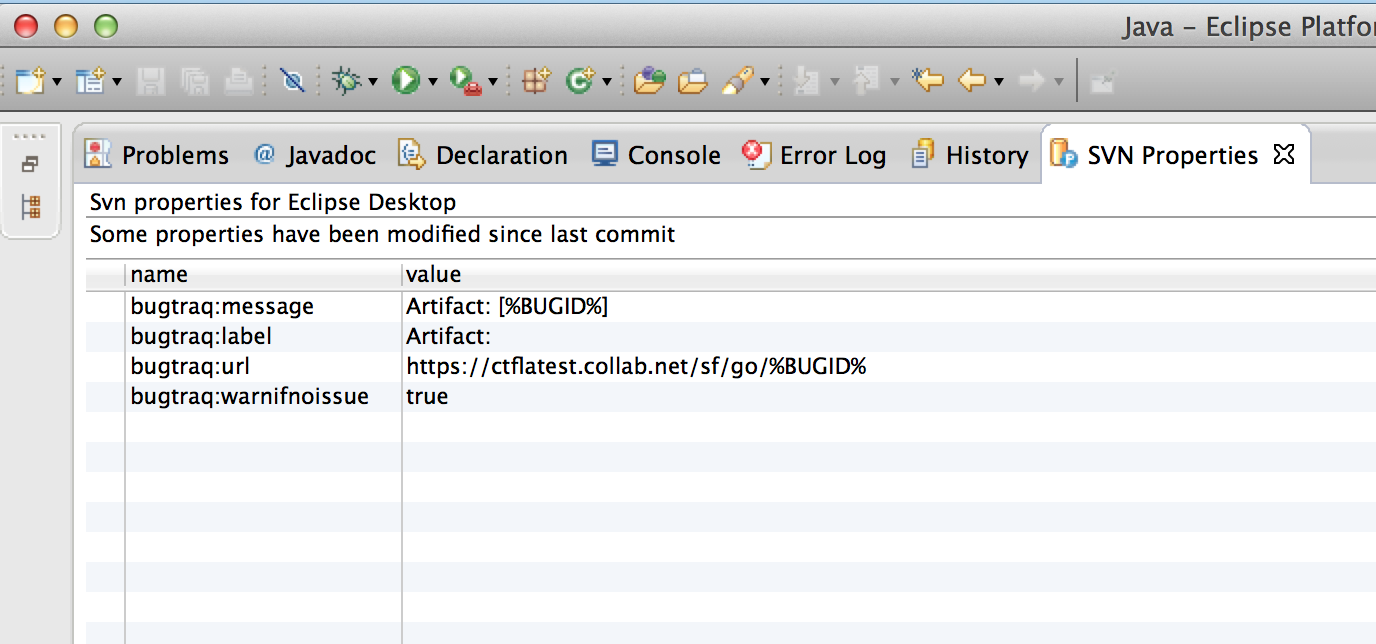Screen dimensions: 1376x644
Task: Click the Skip All Breakpoints icon
Action: pyautogui.click(x=292, y=81)
